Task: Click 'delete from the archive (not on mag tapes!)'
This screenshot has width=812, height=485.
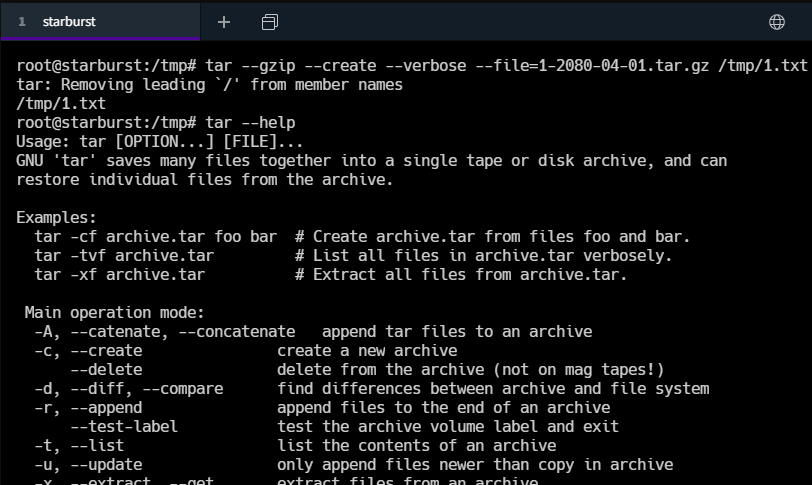Action: tap(470, 370)
